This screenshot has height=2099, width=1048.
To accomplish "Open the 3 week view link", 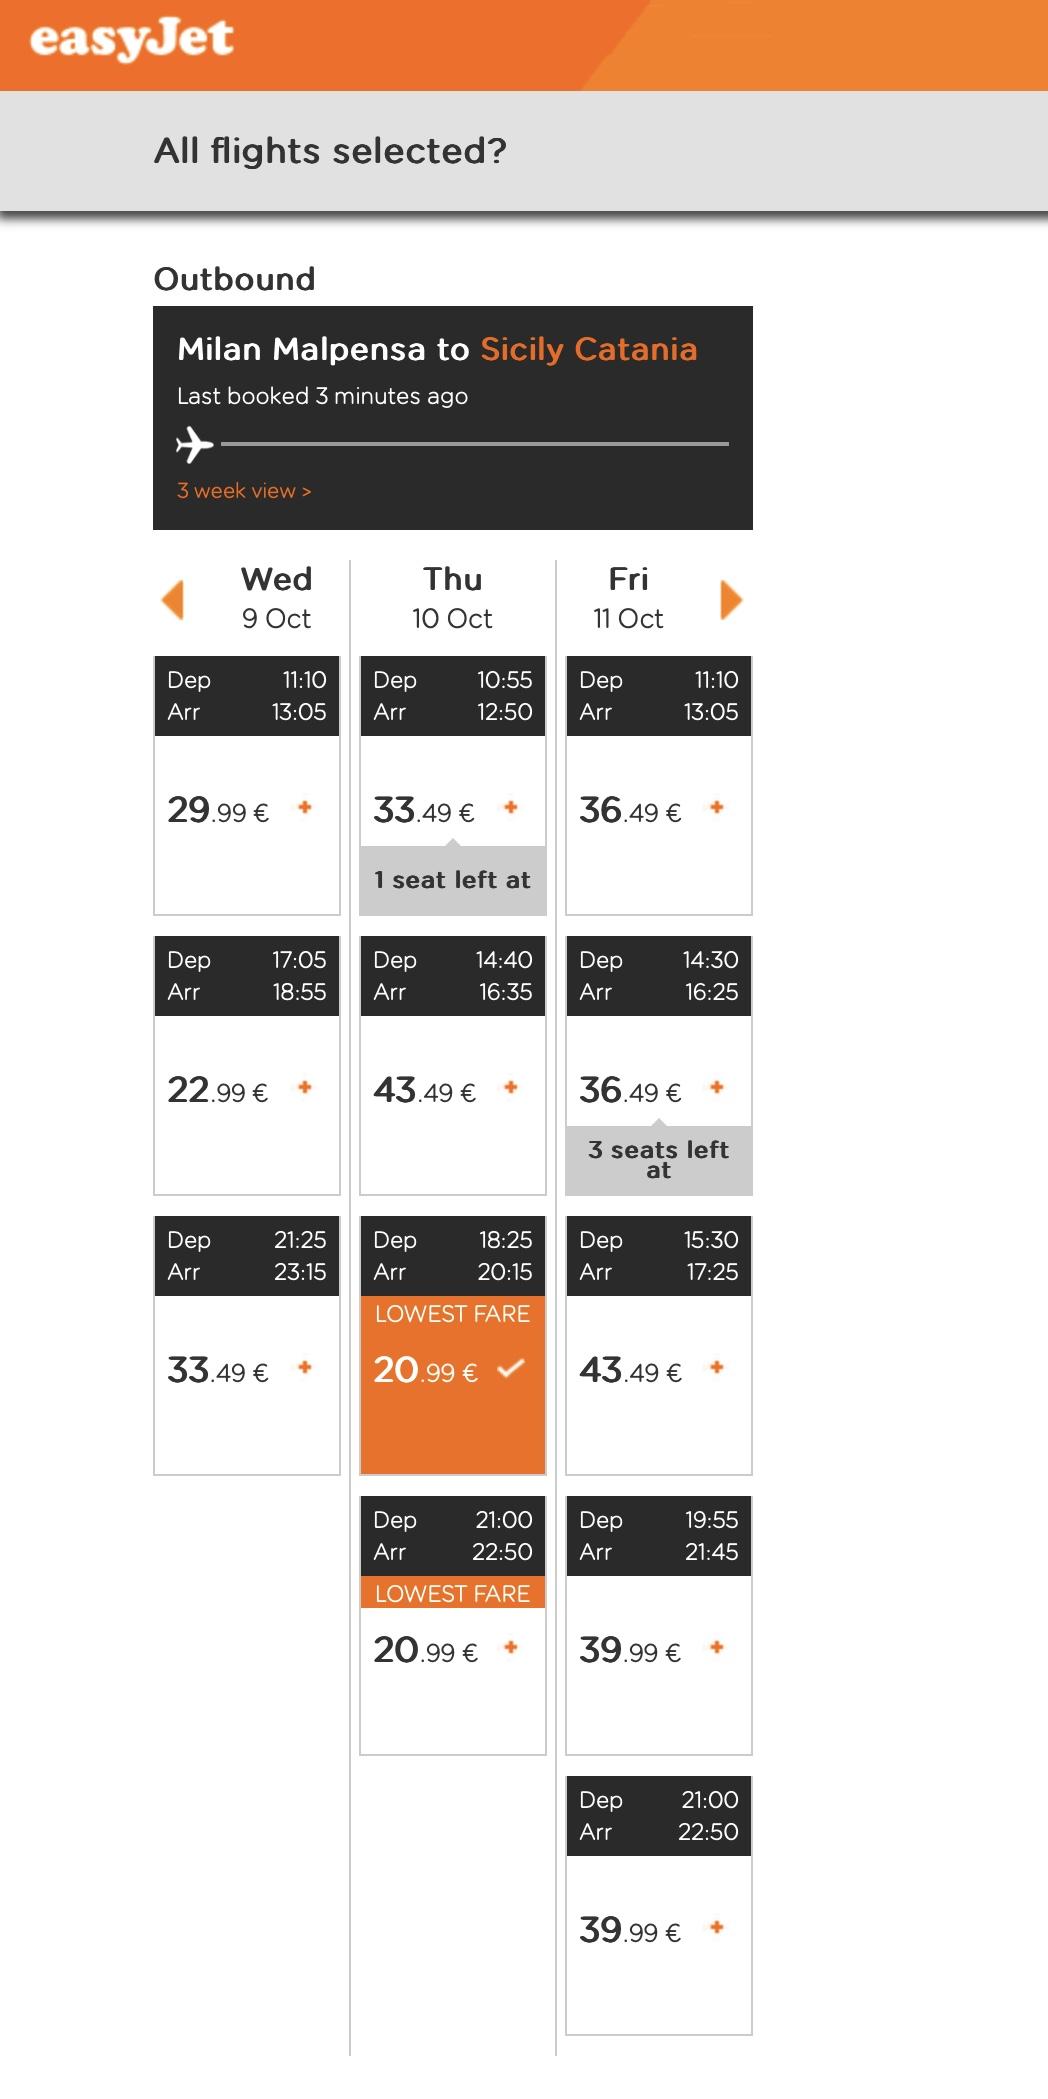I will [244, 491].
